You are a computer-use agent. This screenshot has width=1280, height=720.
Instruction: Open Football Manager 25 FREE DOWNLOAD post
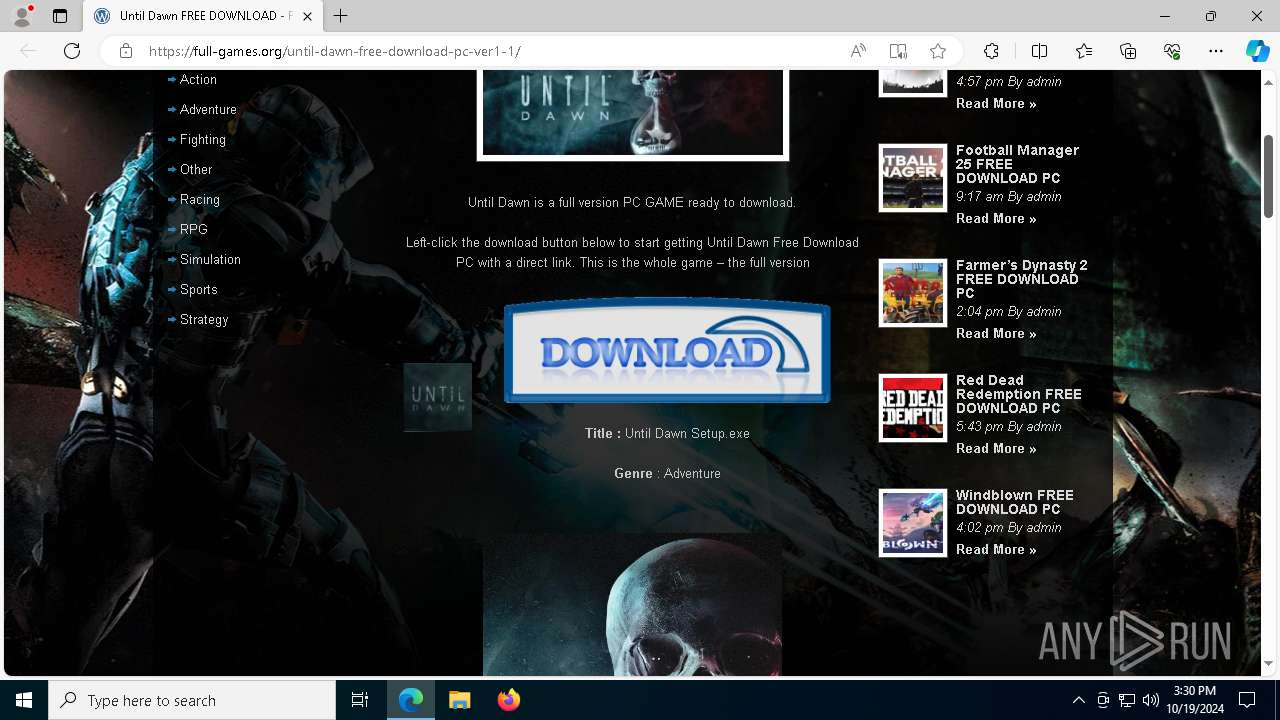[1017, 164]
